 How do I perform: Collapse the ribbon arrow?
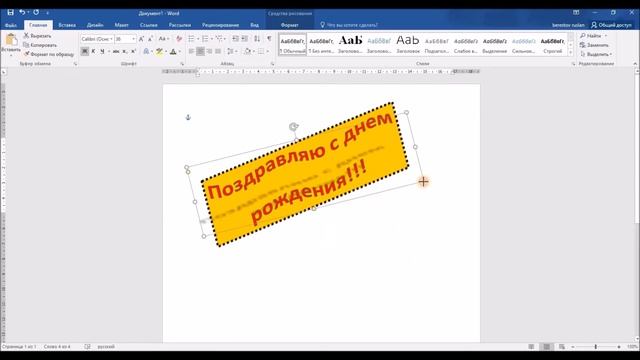(635, 64)
